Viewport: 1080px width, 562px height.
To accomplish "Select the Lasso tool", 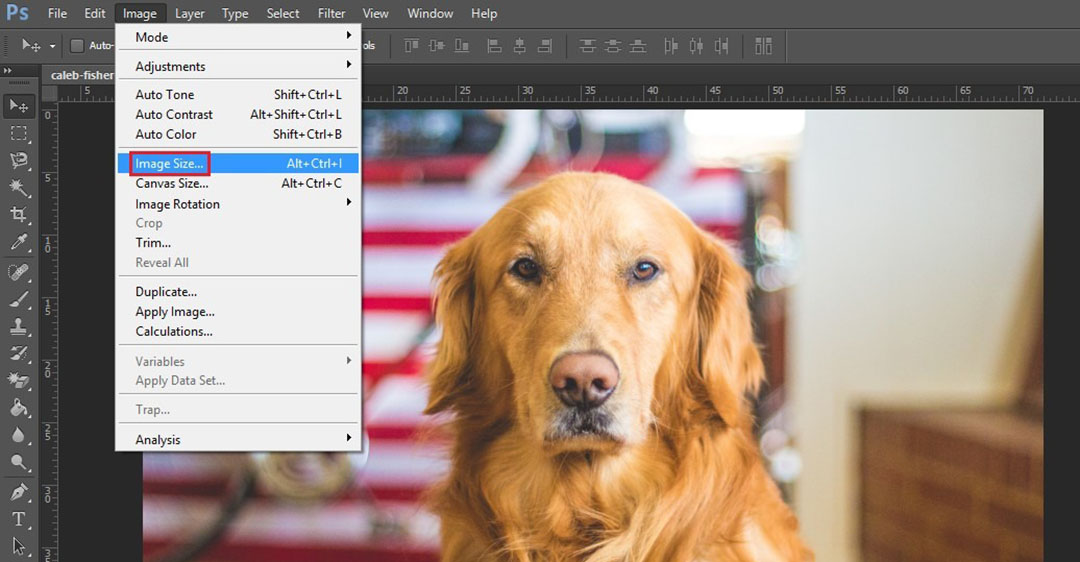I will click(19, 160).
